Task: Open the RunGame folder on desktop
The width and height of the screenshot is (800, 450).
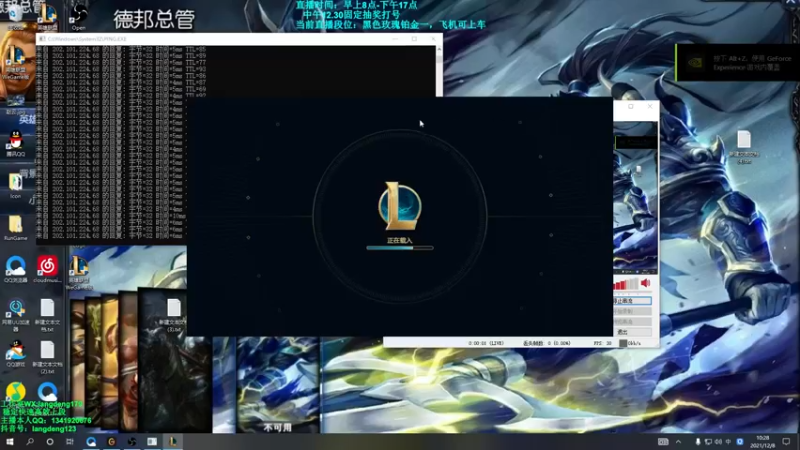Action: point(15,228)
